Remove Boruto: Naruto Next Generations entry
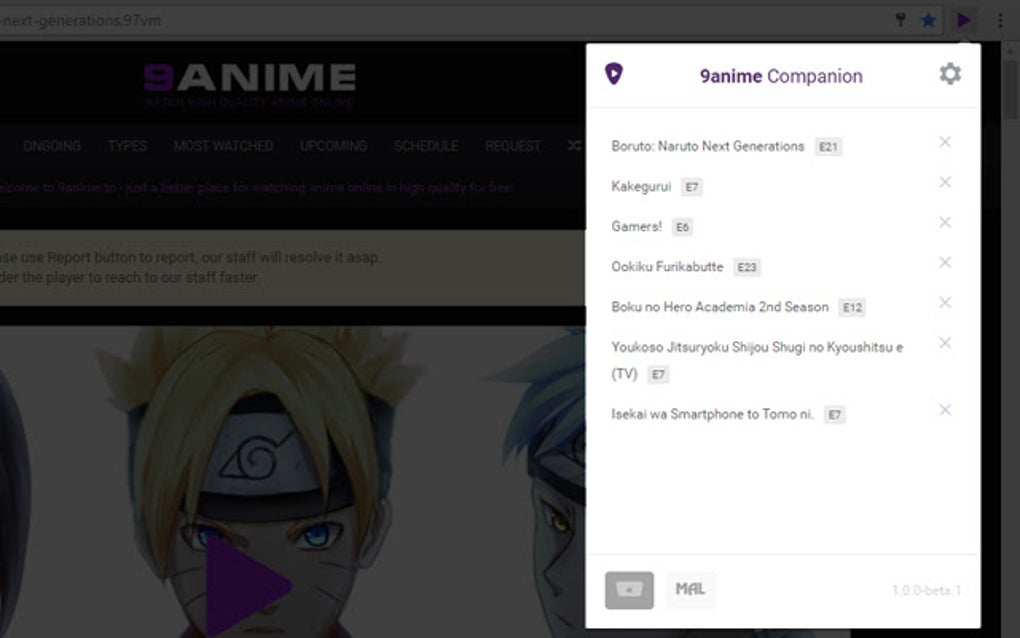The height and width of the screenshot is (638, 1020). 945,142
